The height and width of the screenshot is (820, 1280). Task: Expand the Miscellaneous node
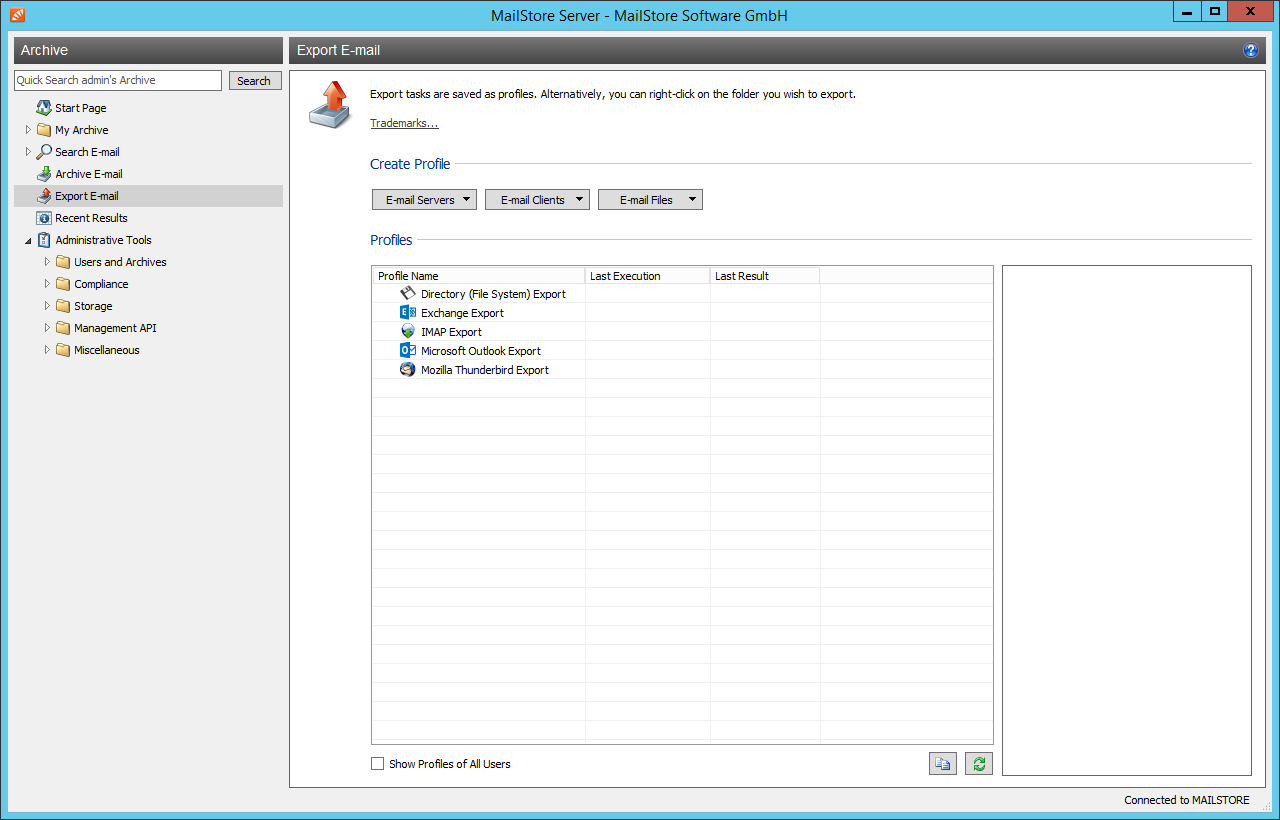click(x=47, y=350)
